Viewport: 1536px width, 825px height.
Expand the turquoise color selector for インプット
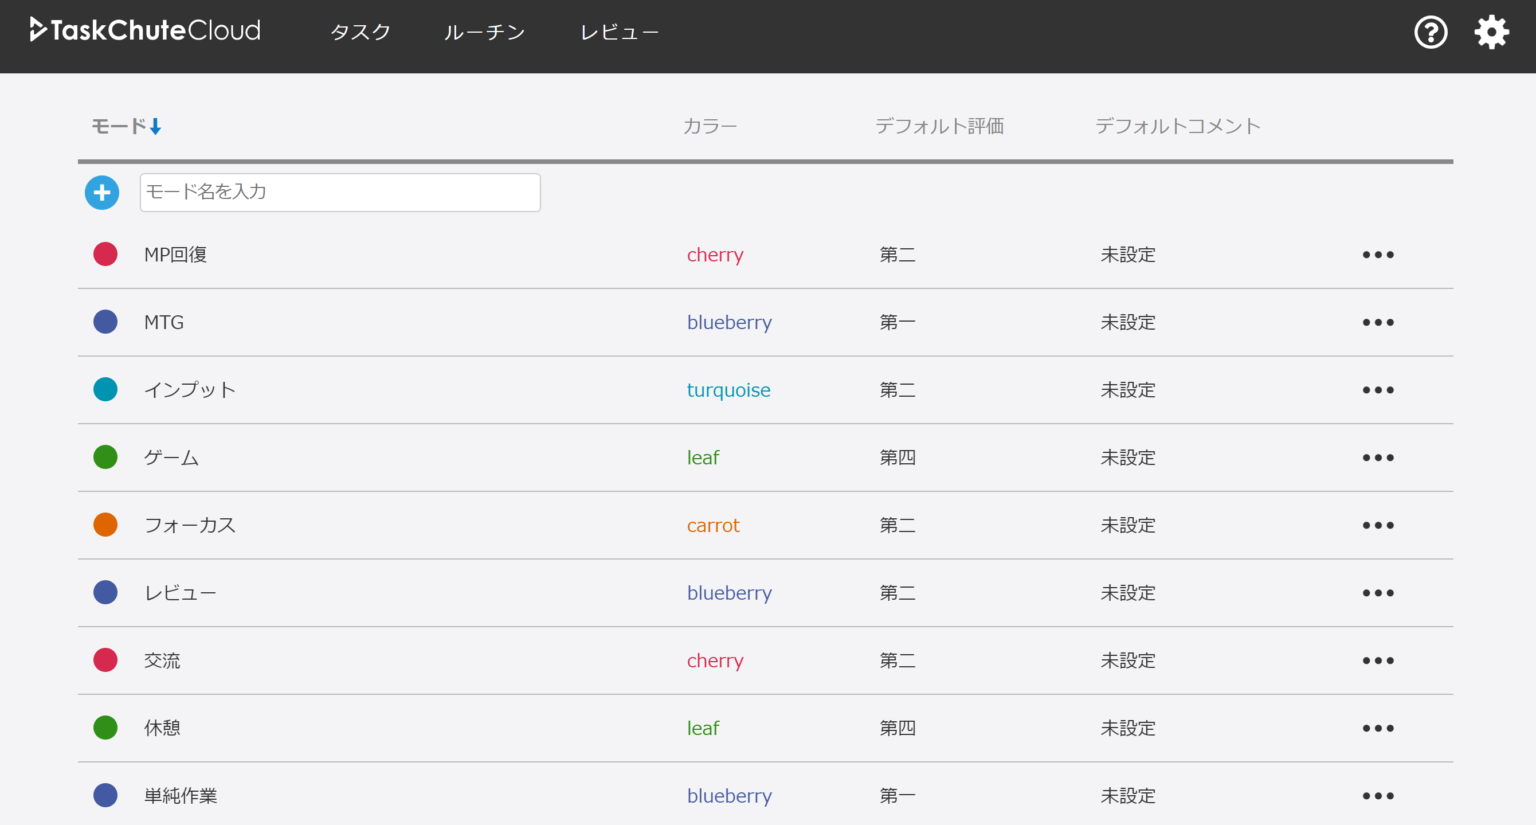728,390
